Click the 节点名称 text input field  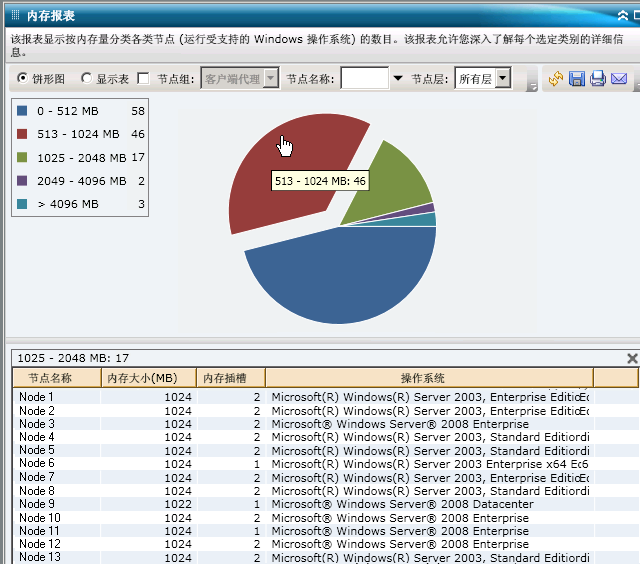364,78
